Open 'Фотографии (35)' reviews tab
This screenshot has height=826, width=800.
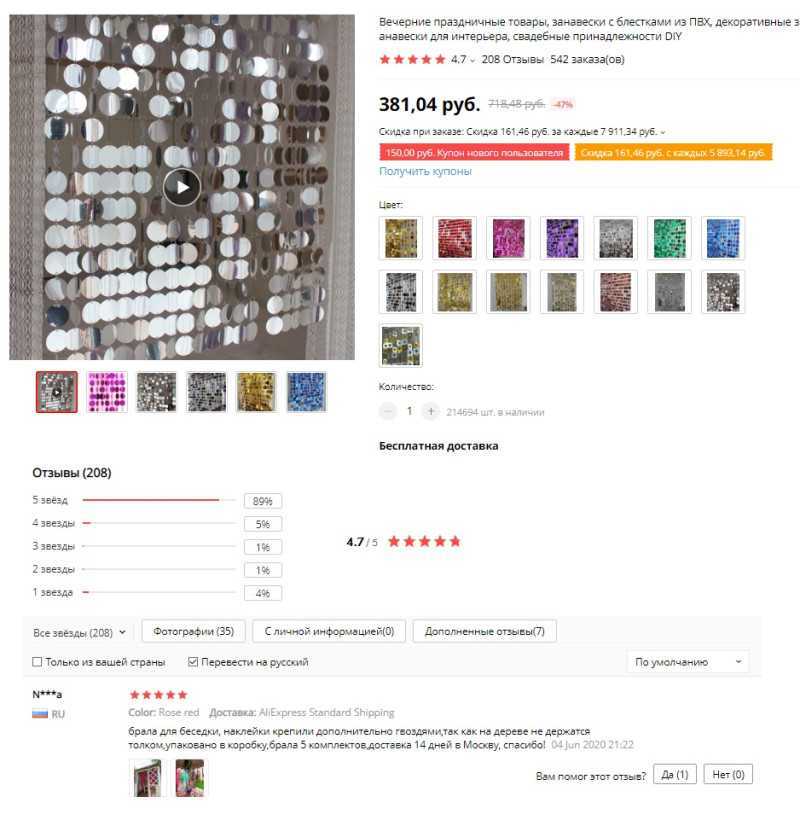pos(193,631)
